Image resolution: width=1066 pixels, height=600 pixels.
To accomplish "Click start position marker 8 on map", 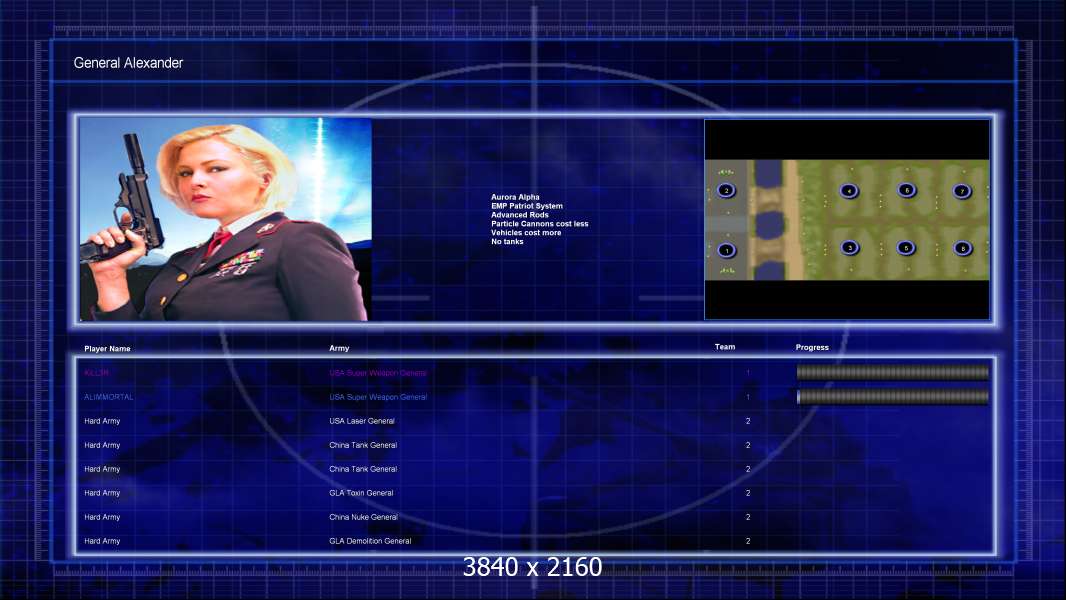I will click(x=962, y=248).
